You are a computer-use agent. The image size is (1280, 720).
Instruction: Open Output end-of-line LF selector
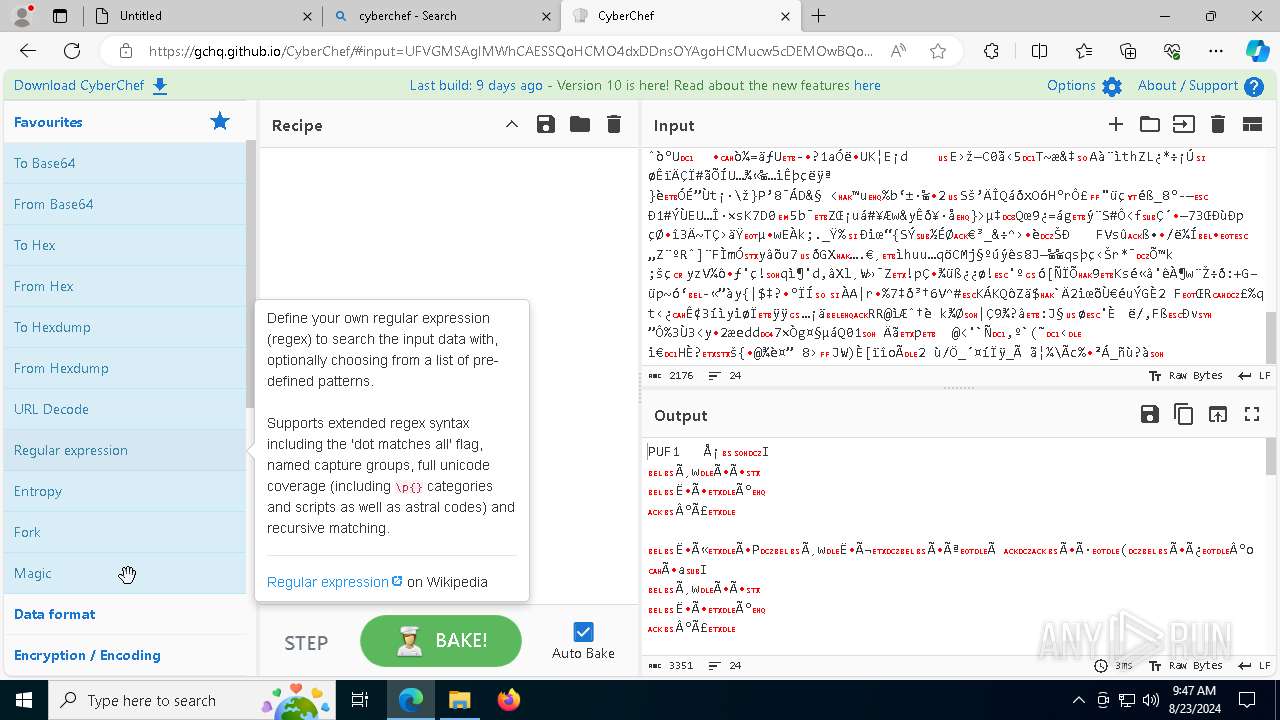coord(1254,665)
